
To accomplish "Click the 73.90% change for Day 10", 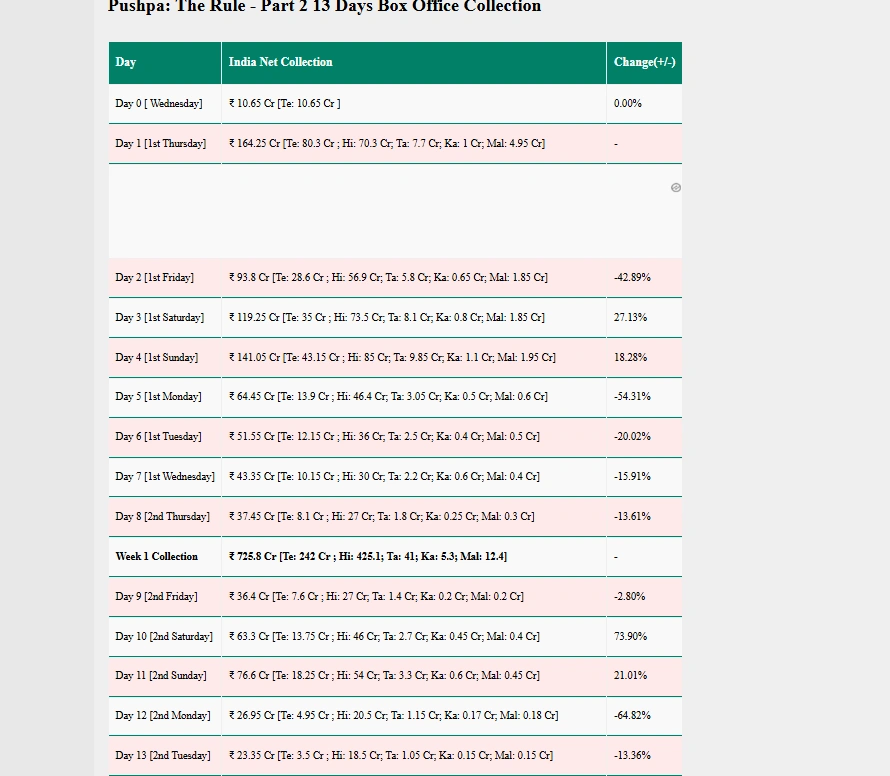I will point(630,637).
